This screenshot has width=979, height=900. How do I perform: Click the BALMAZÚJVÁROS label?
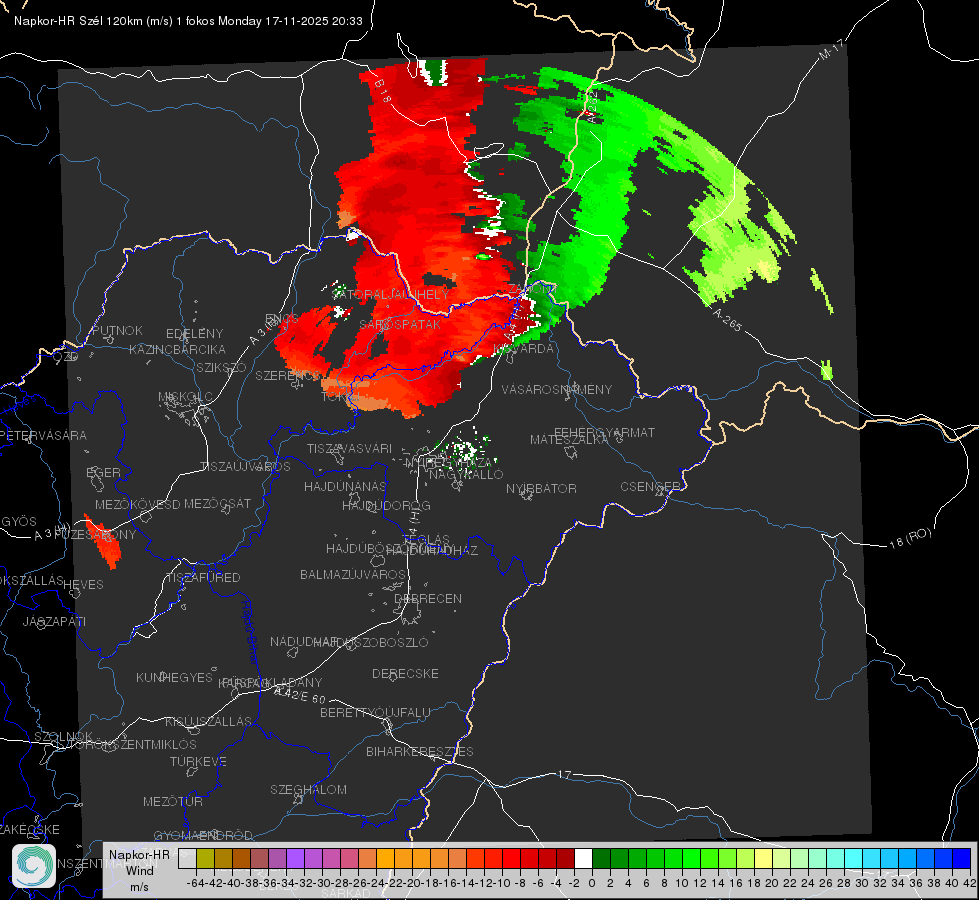tap(353, 574)
